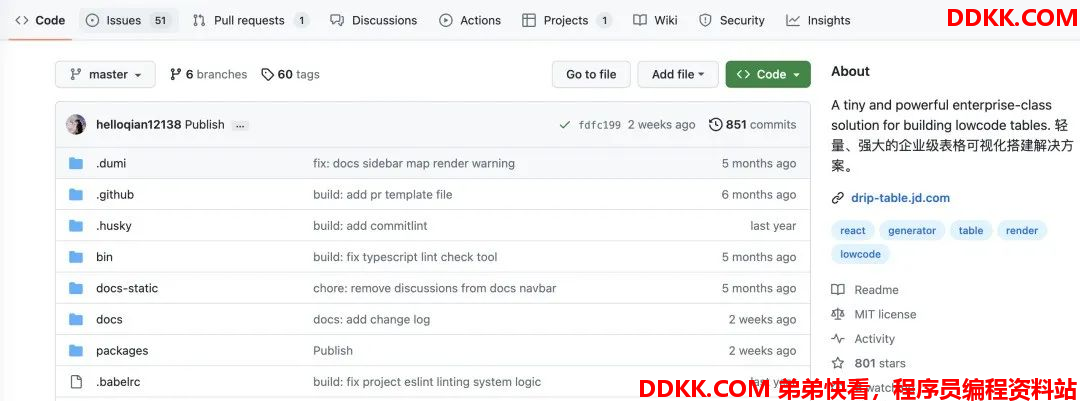Screen dimensions: 1080x401
Task: Click the .babelrc file icon
Action: [76, 382]
